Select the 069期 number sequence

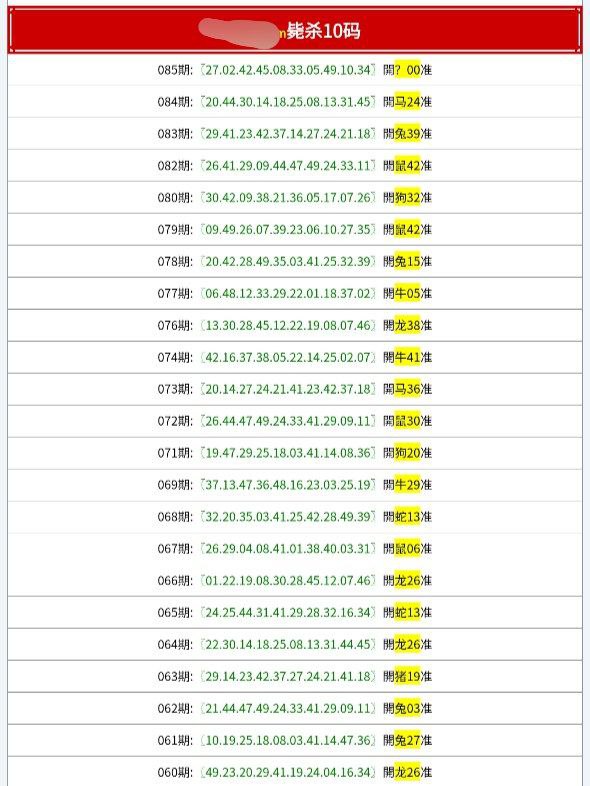[x=288, y=485]
